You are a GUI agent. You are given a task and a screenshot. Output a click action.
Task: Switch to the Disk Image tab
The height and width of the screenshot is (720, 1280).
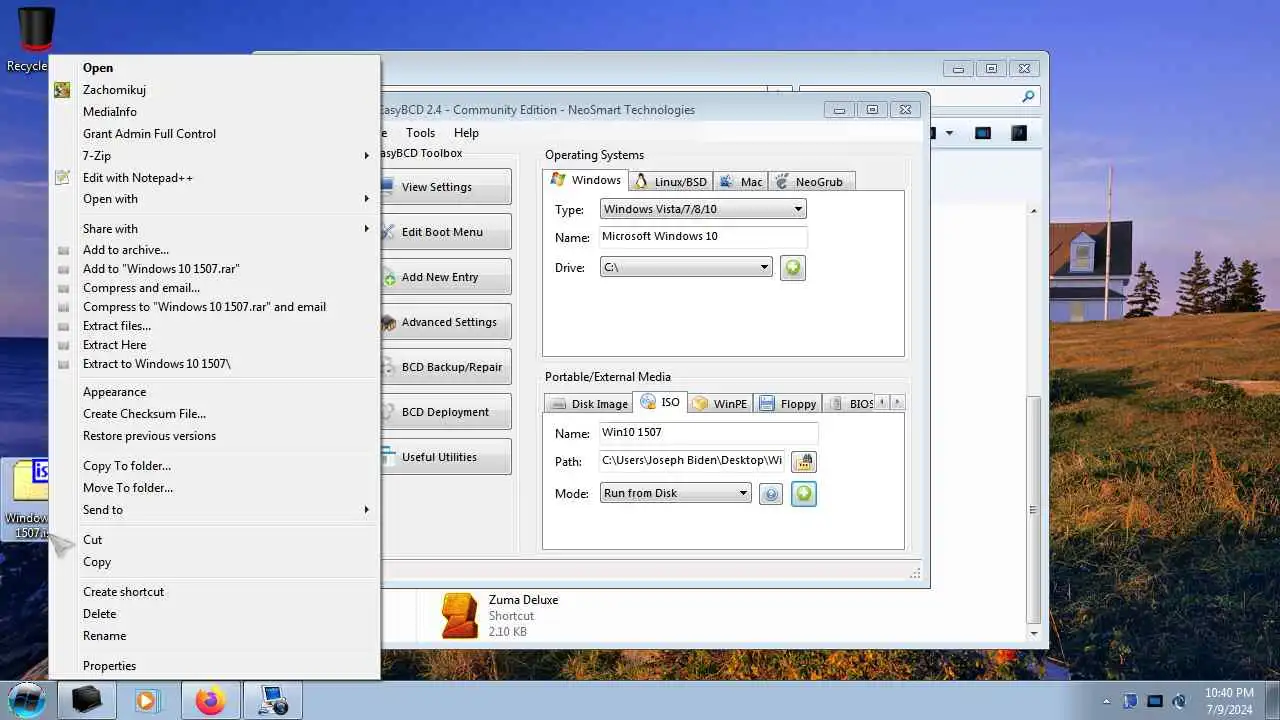tap(588, 404)
